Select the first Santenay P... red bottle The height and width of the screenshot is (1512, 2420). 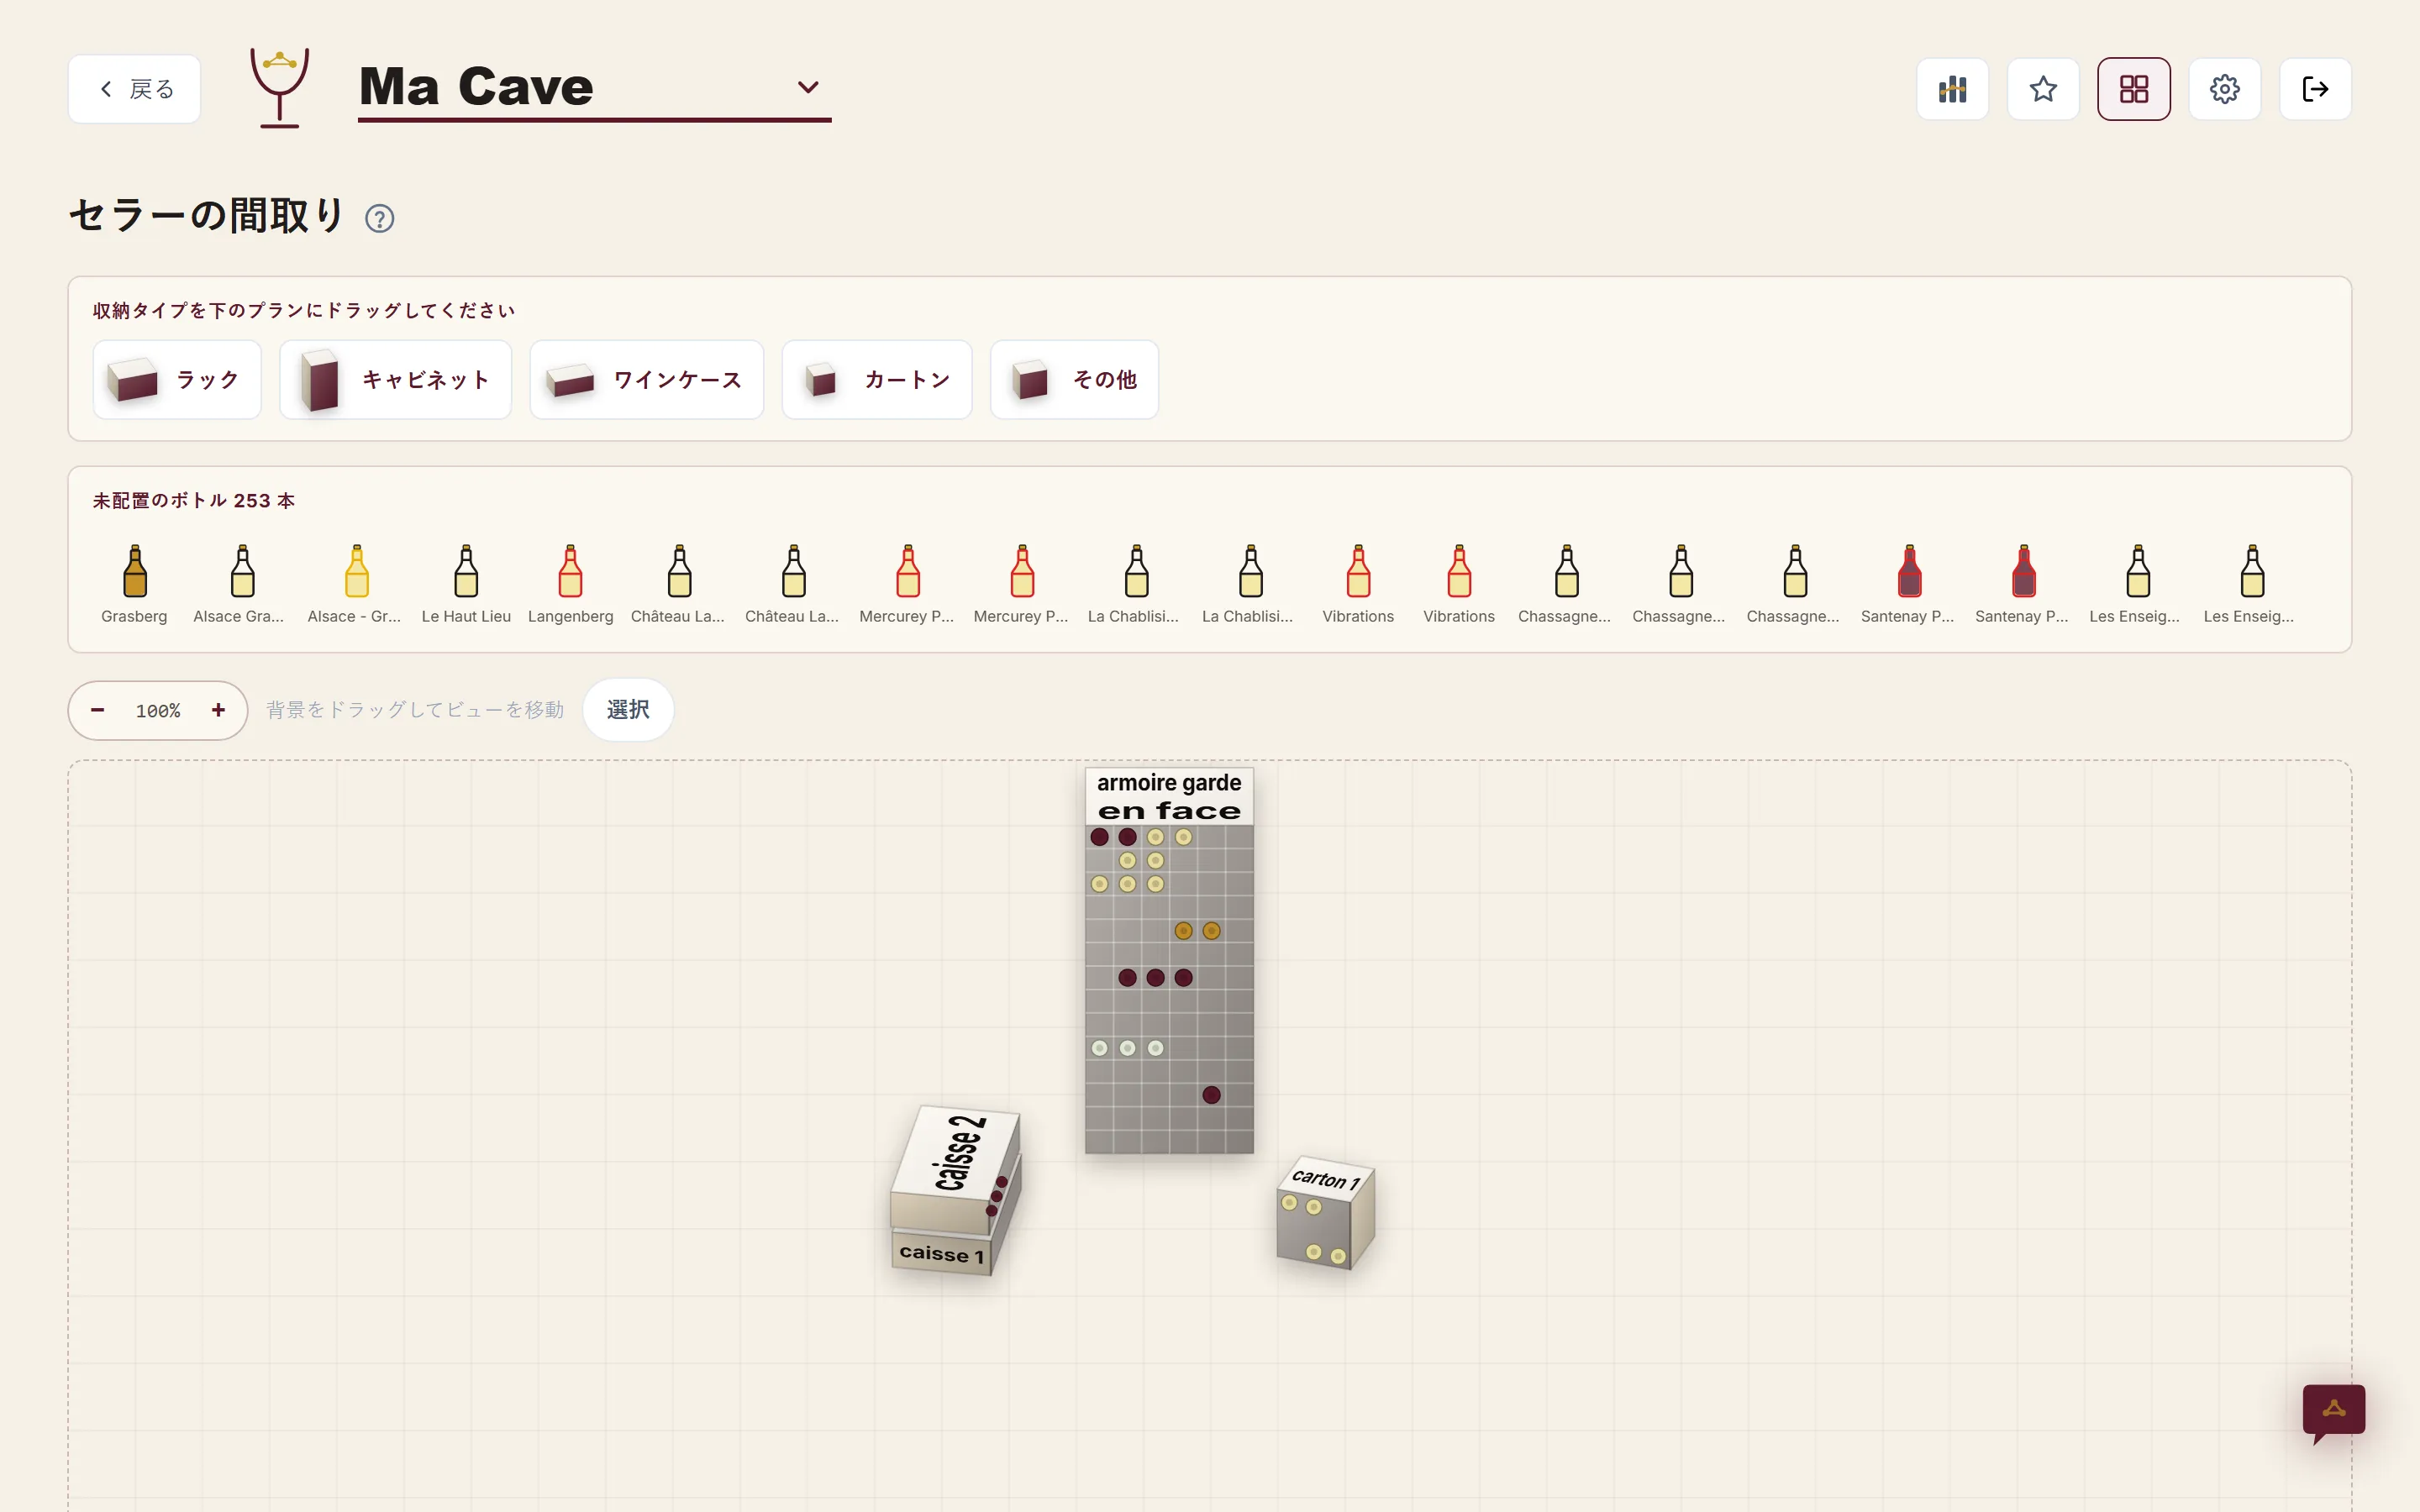[x=1908, y=585]
